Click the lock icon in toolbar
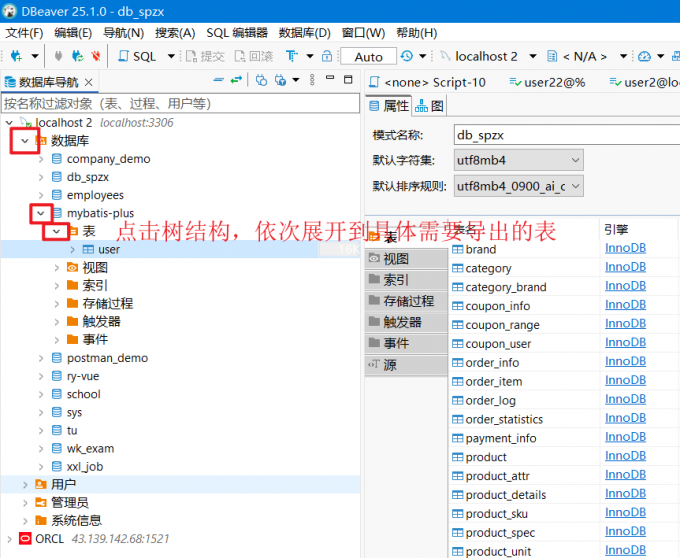This screenshot has height=558, width=680. [327, 56]
